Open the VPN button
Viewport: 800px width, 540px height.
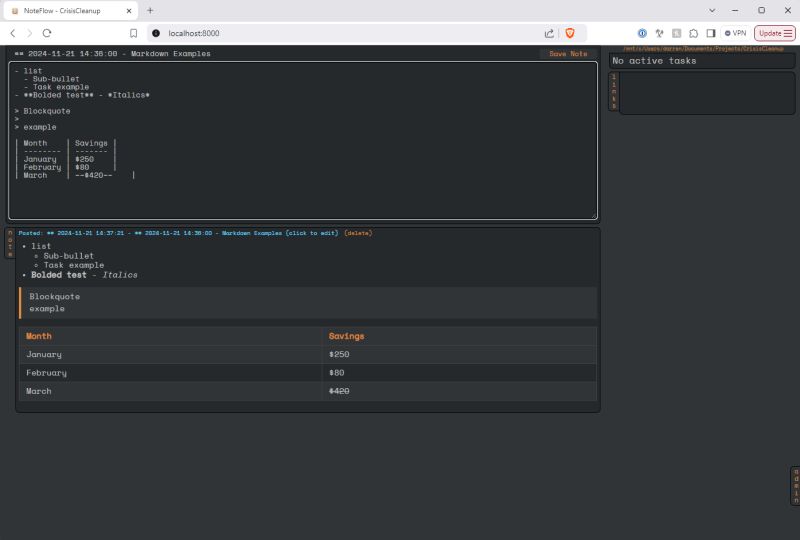tap(736, 33)
